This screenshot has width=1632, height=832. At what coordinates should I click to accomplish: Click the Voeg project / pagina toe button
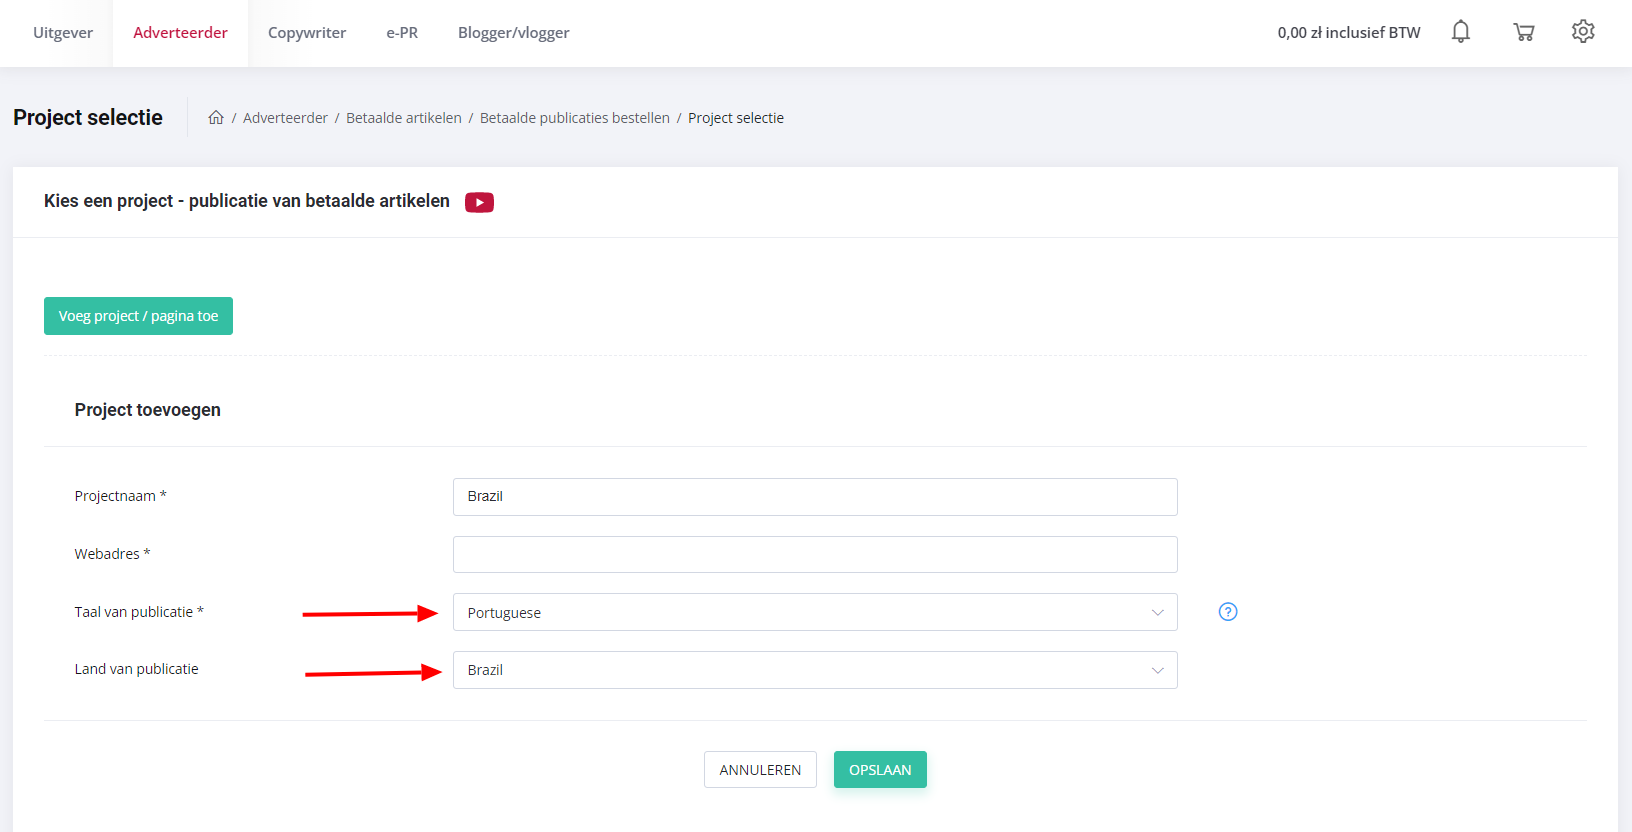138,316
